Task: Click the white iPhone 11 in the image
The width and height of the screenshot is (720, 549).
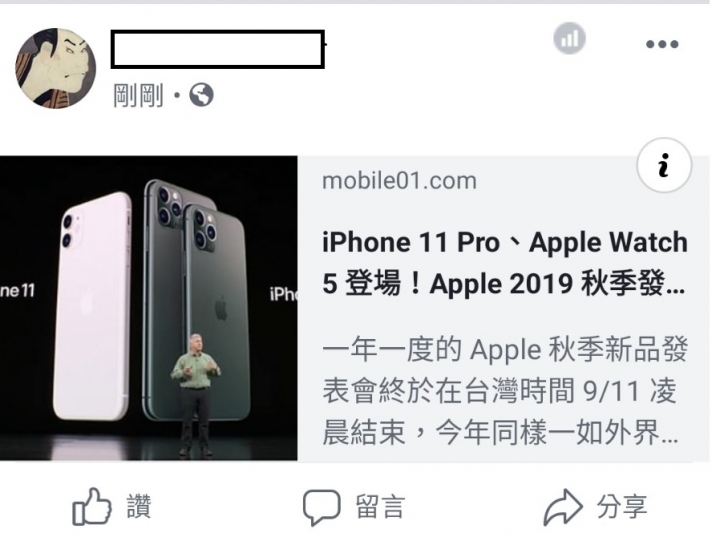Action: (93, 306)
